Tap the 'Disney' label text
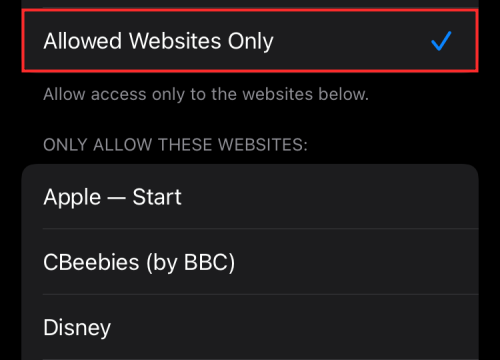500x360 pixels. click(x=77, y=328)
